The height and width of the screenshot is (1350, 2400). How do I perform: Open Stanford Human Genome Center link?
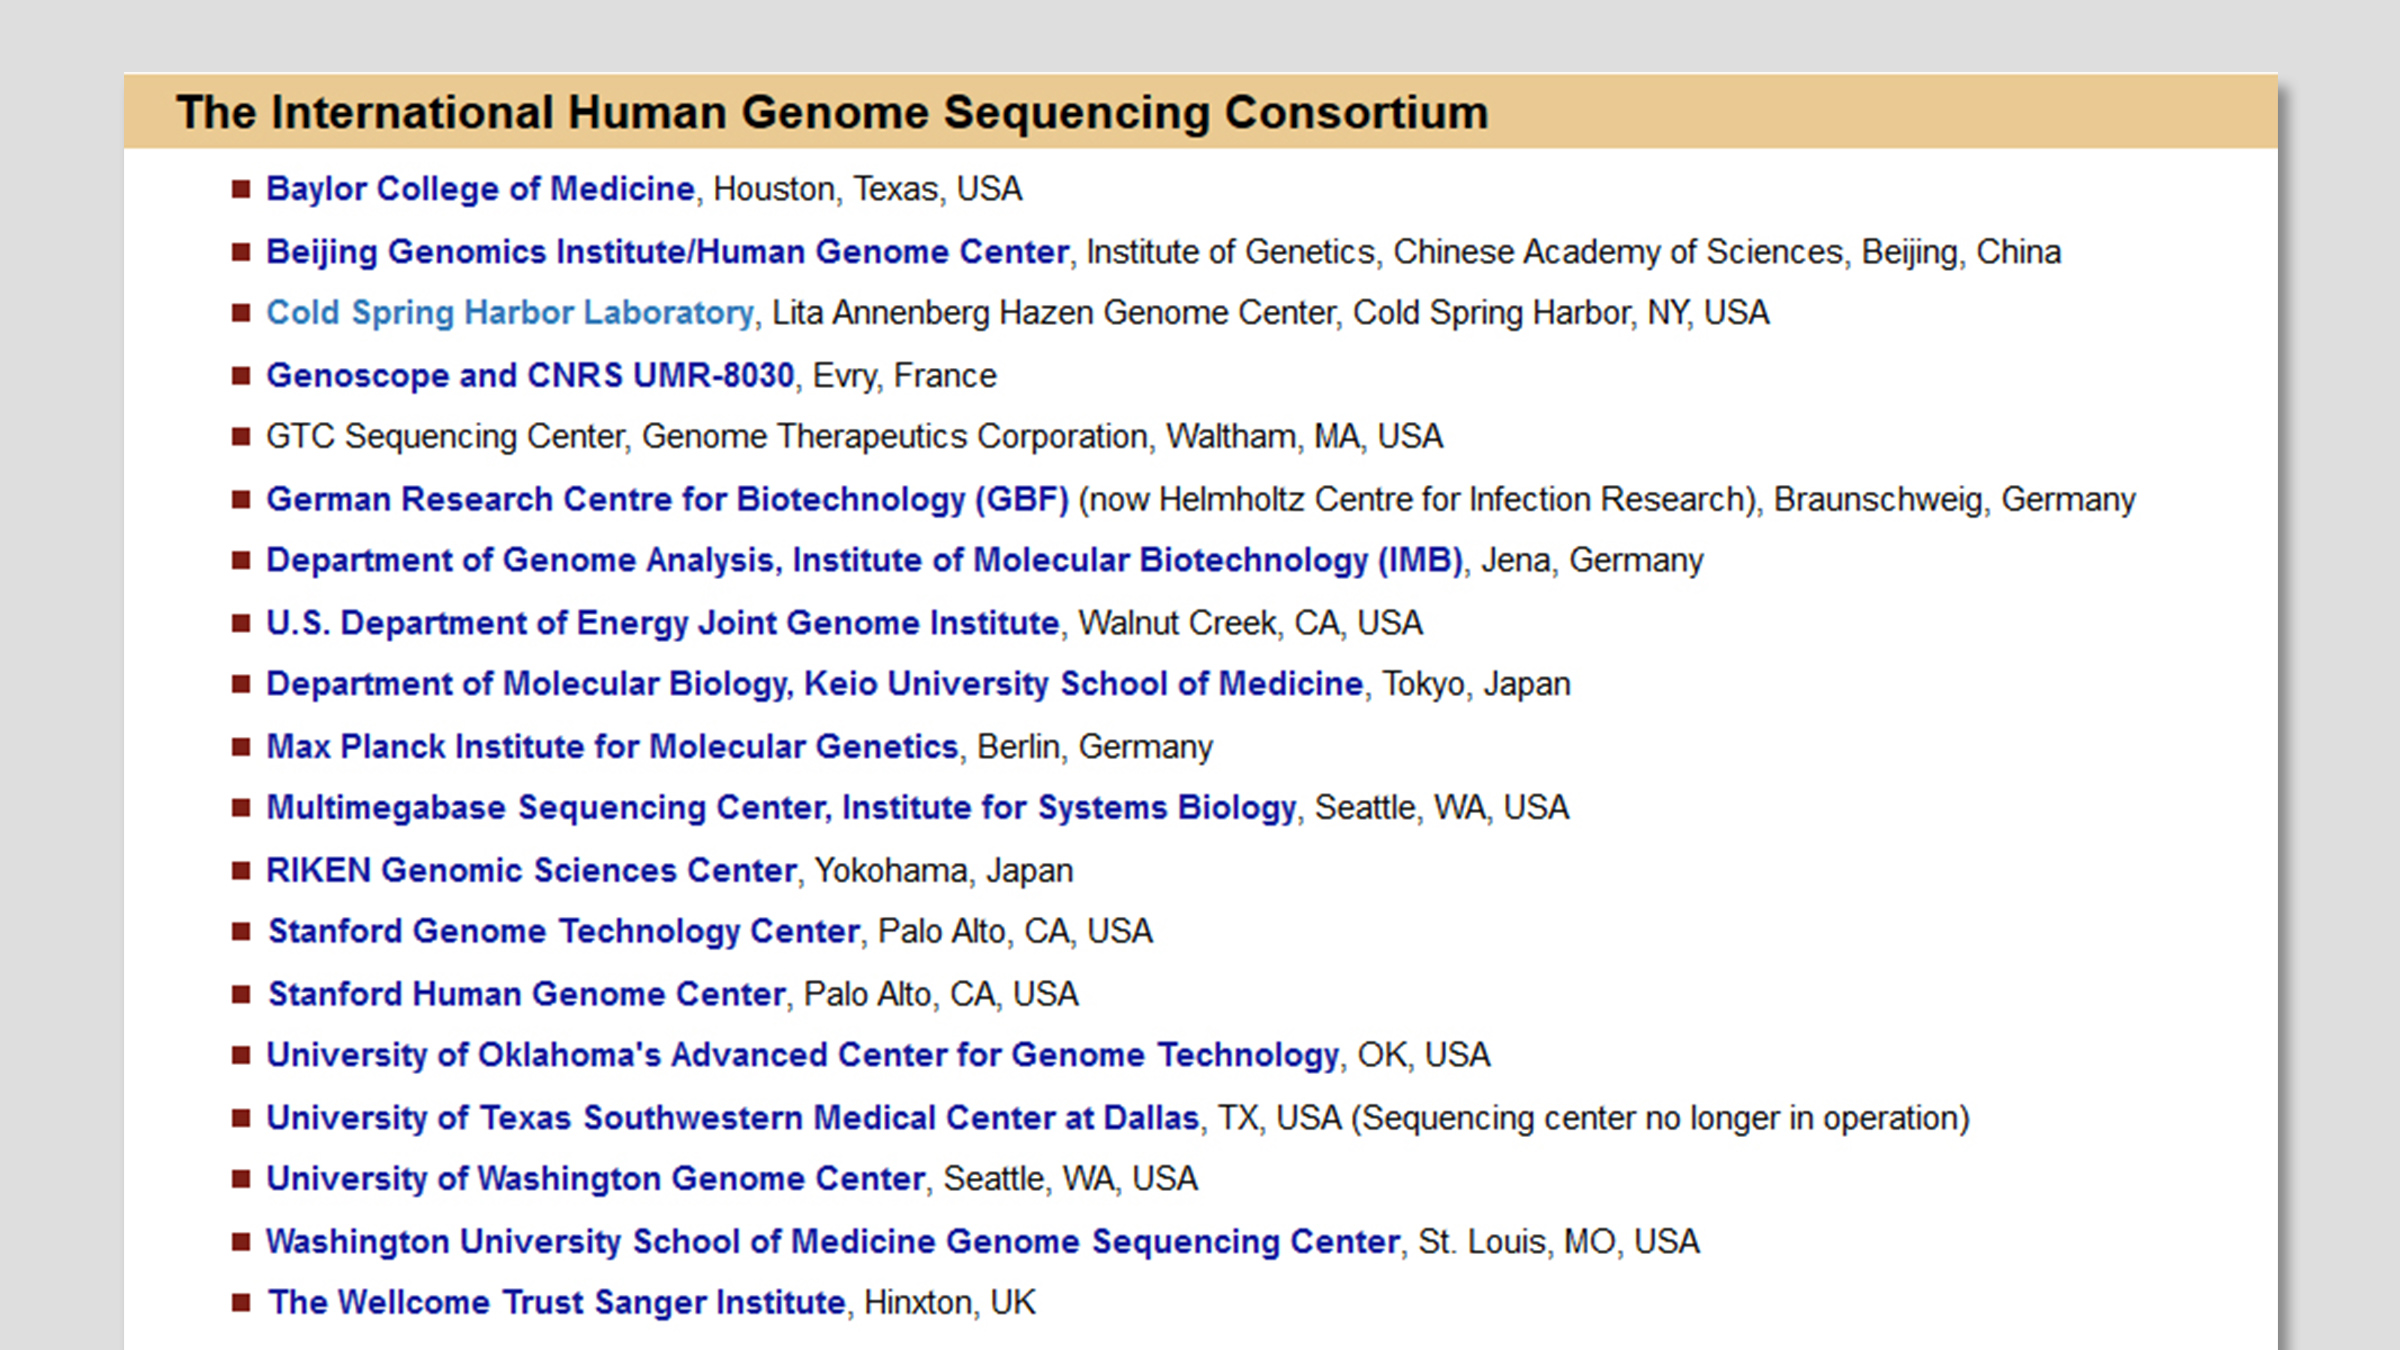click(527, 994)
